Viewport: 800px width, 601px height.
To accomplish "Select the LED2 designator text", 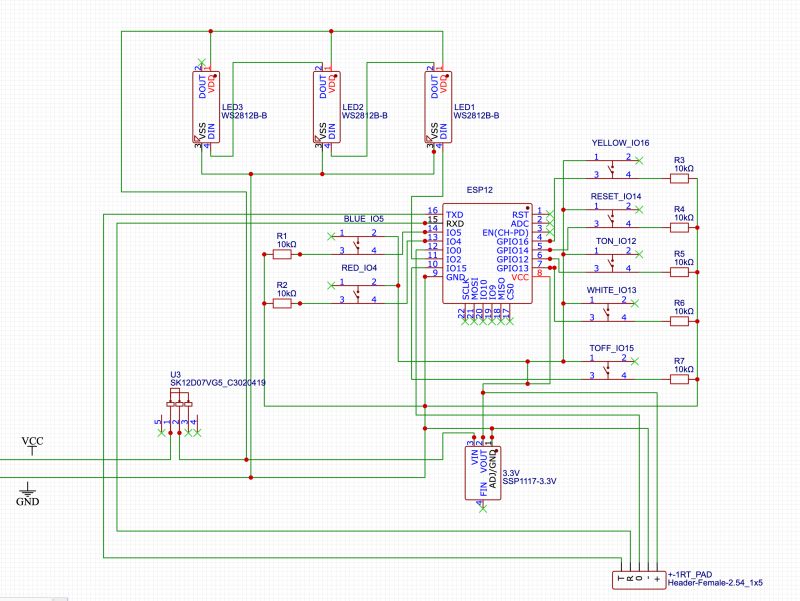I will 353,107.
